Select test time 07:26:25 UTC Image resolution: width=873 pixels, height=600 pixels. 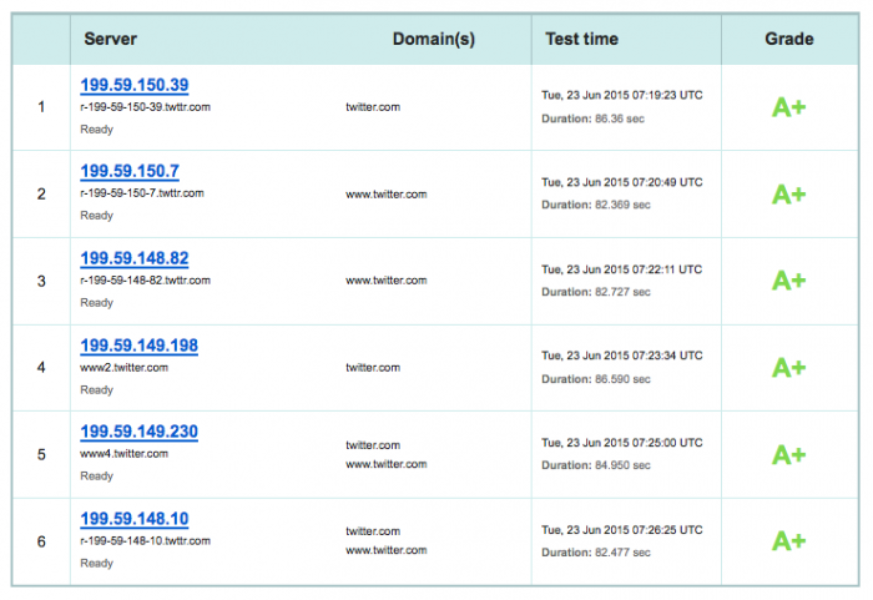(x=622, y=530)
